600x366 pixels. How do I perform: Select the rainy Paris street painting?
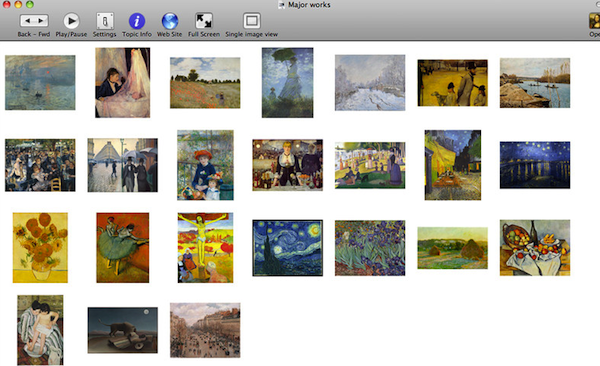[122, 165]
